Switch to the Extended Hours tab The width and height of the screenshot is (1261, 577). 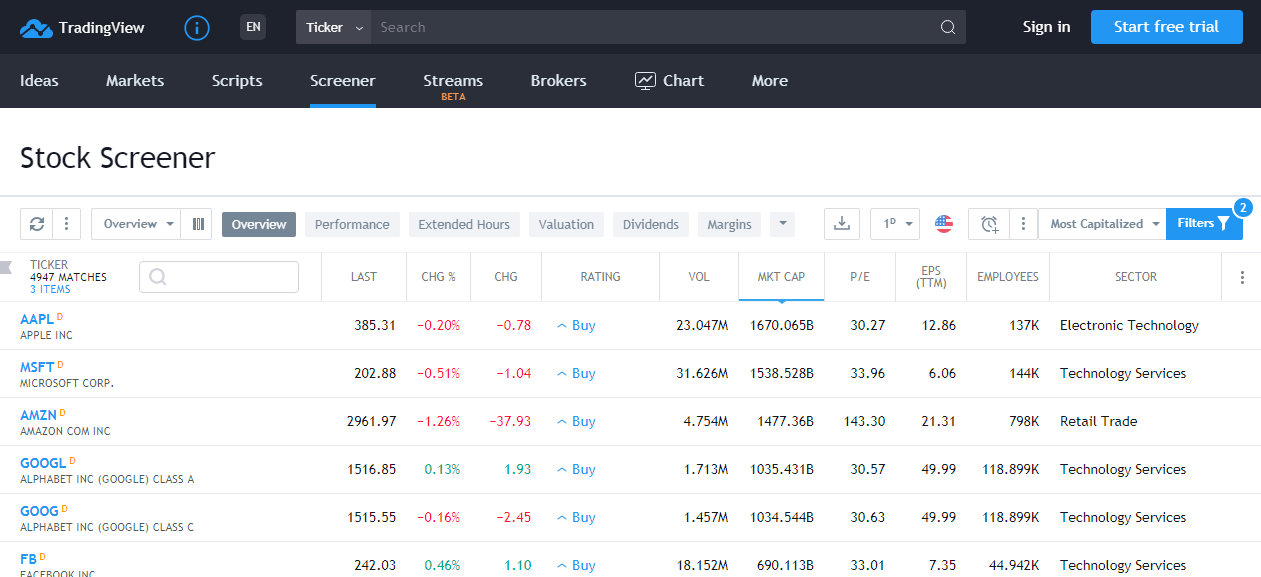pyautogui.click(x=464, y=224)
